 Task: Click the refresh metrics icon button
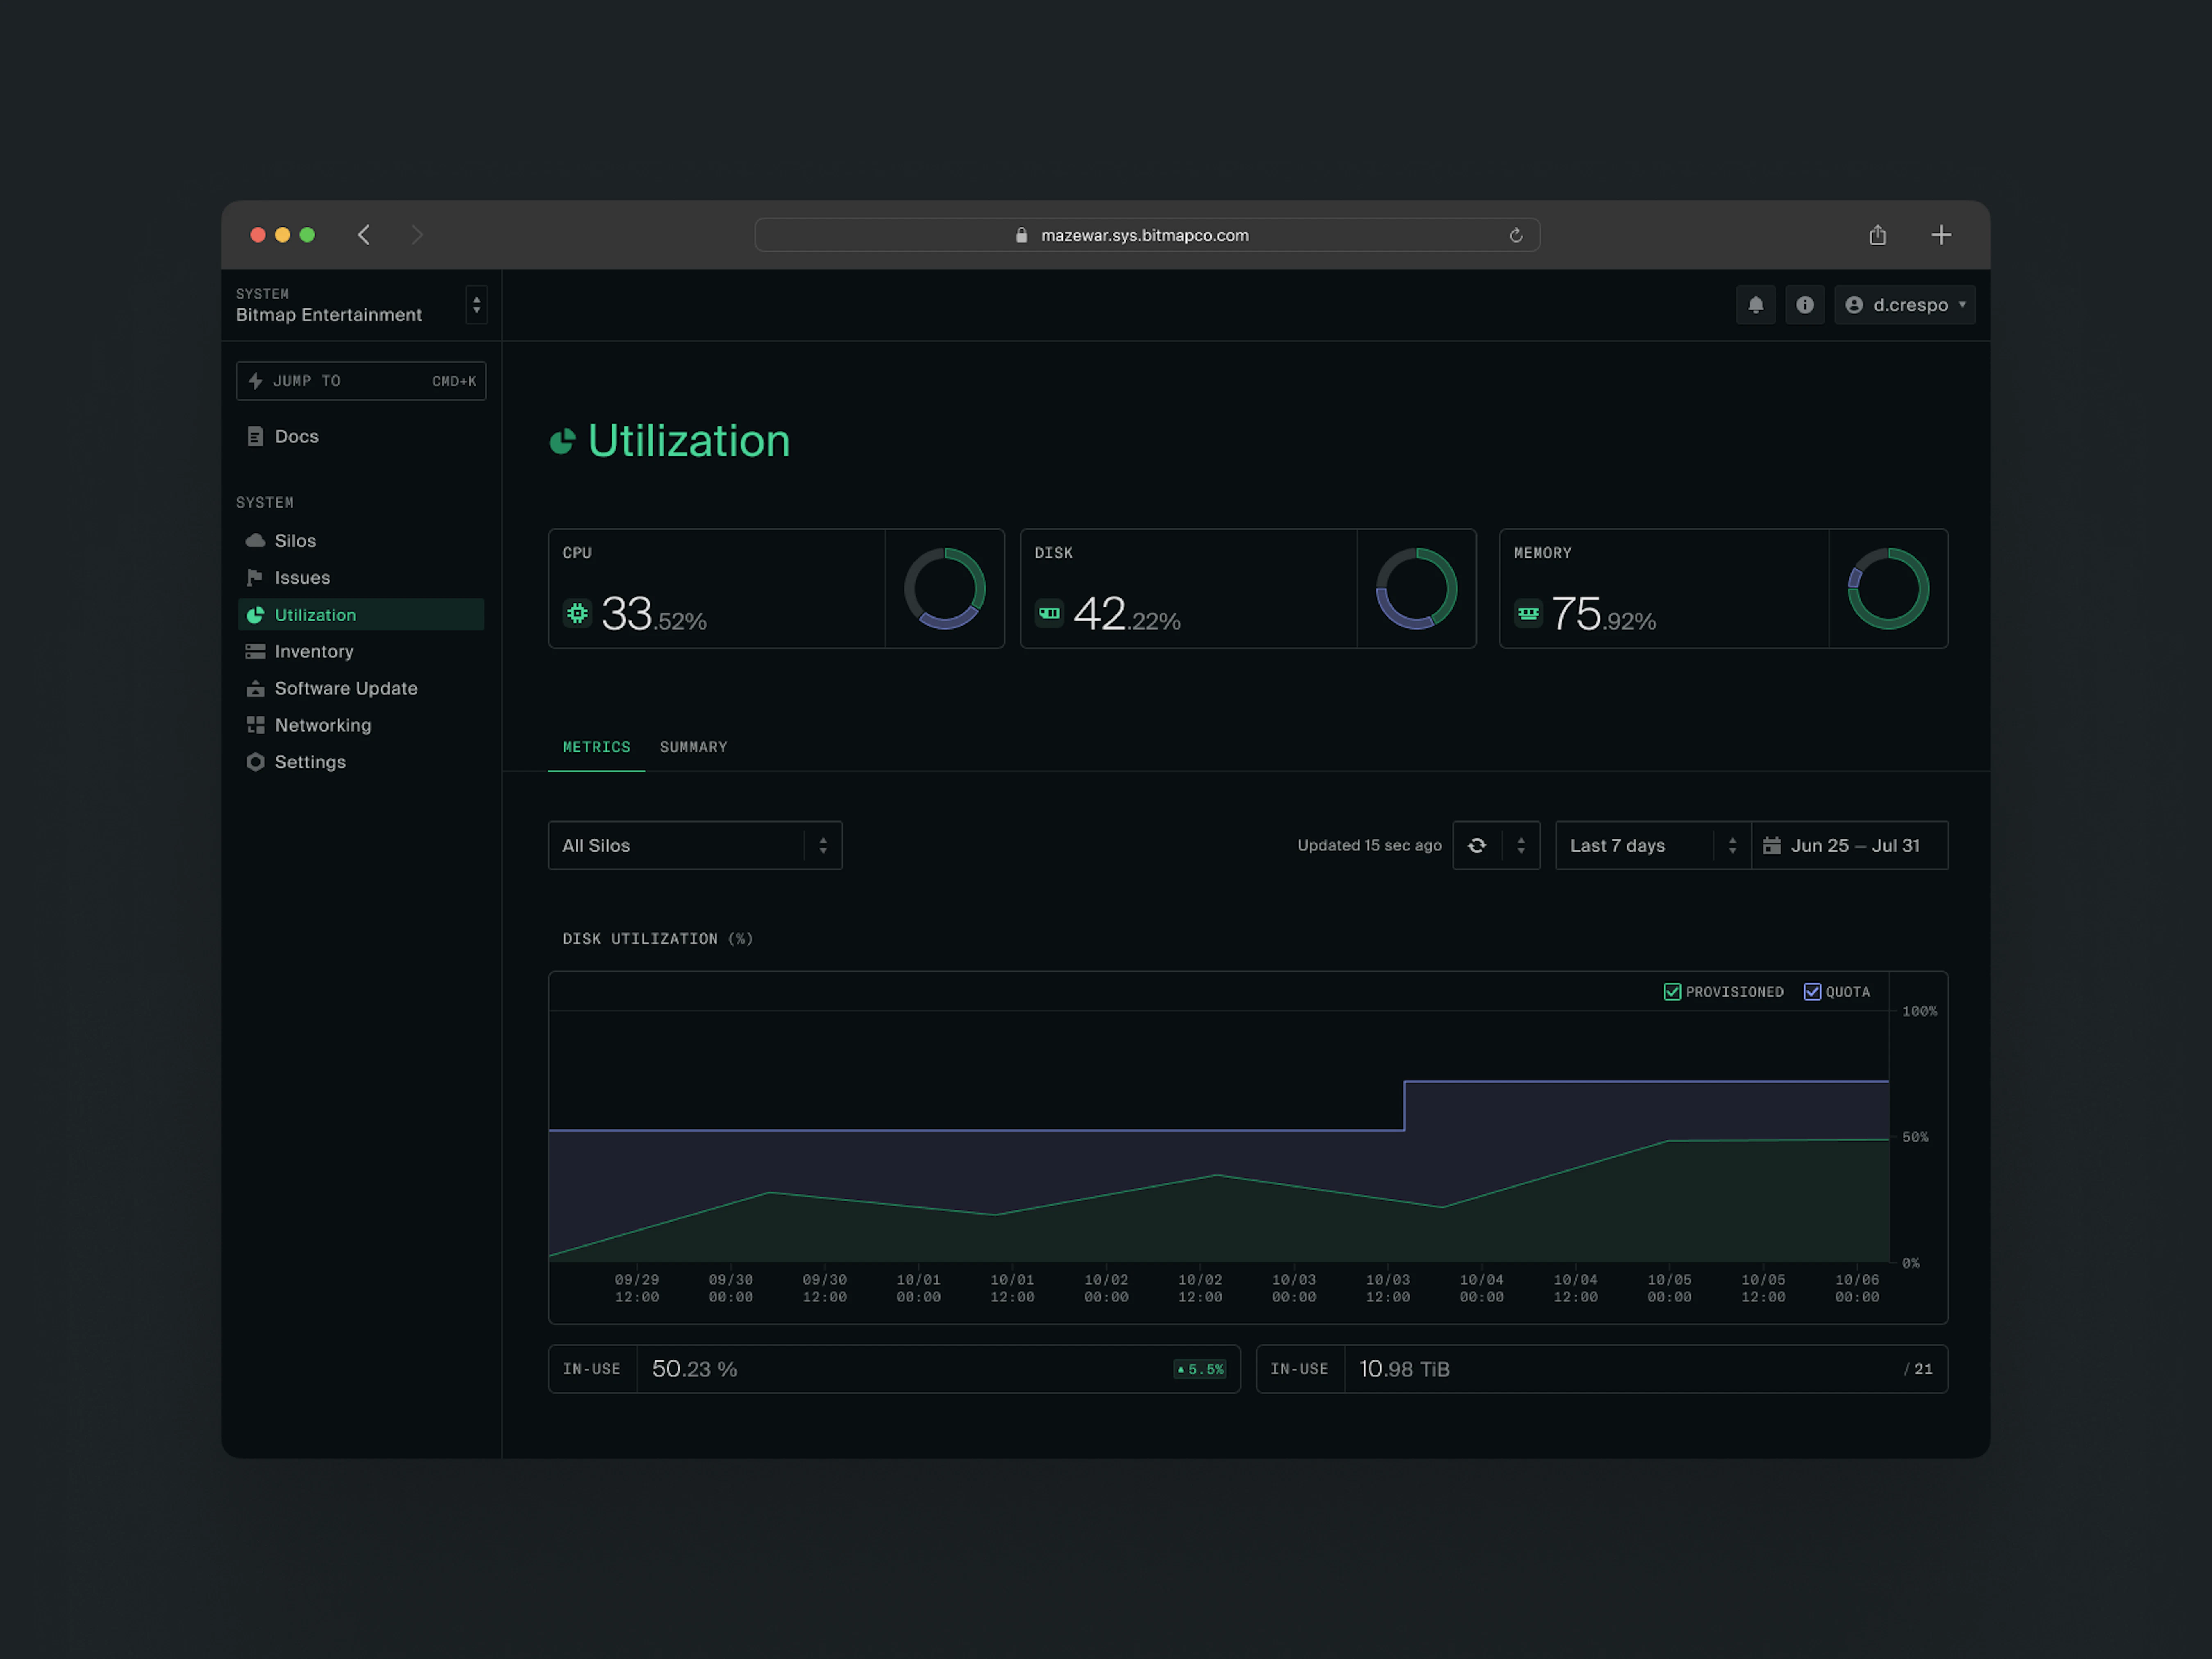1477,846
